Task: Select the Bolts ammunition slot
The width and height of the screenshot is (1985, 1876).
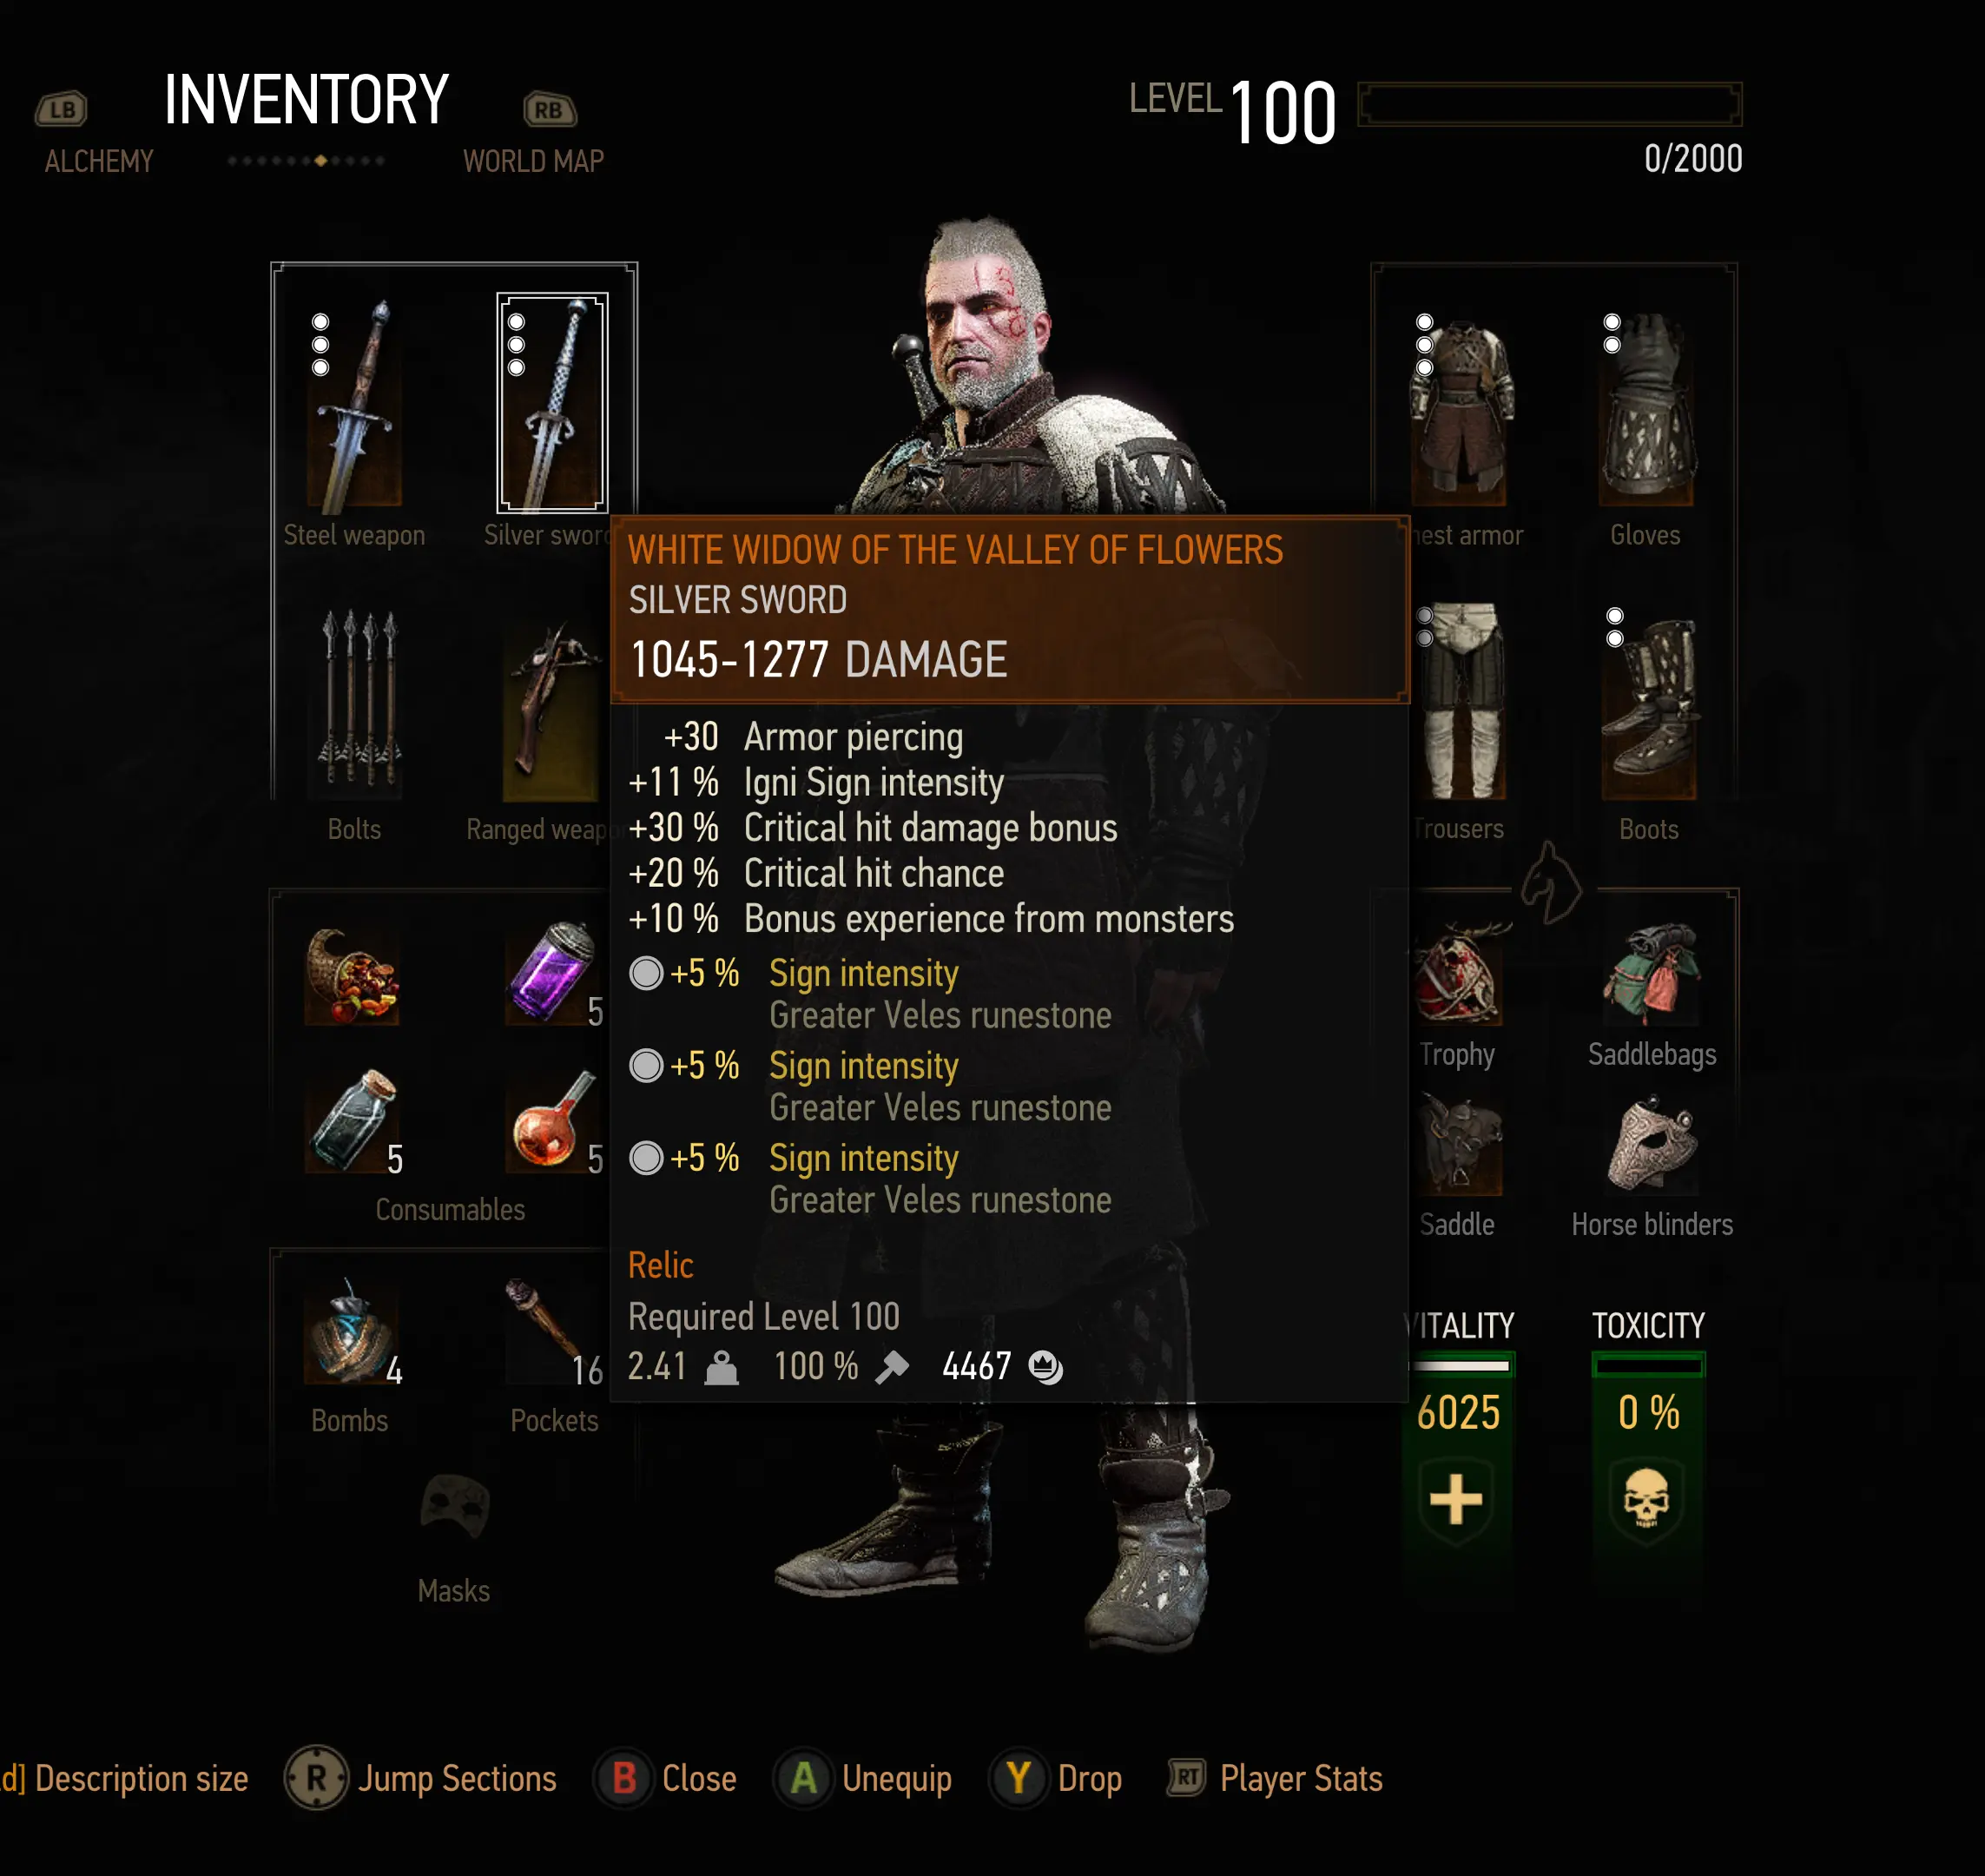Action: tap(355, 700)
